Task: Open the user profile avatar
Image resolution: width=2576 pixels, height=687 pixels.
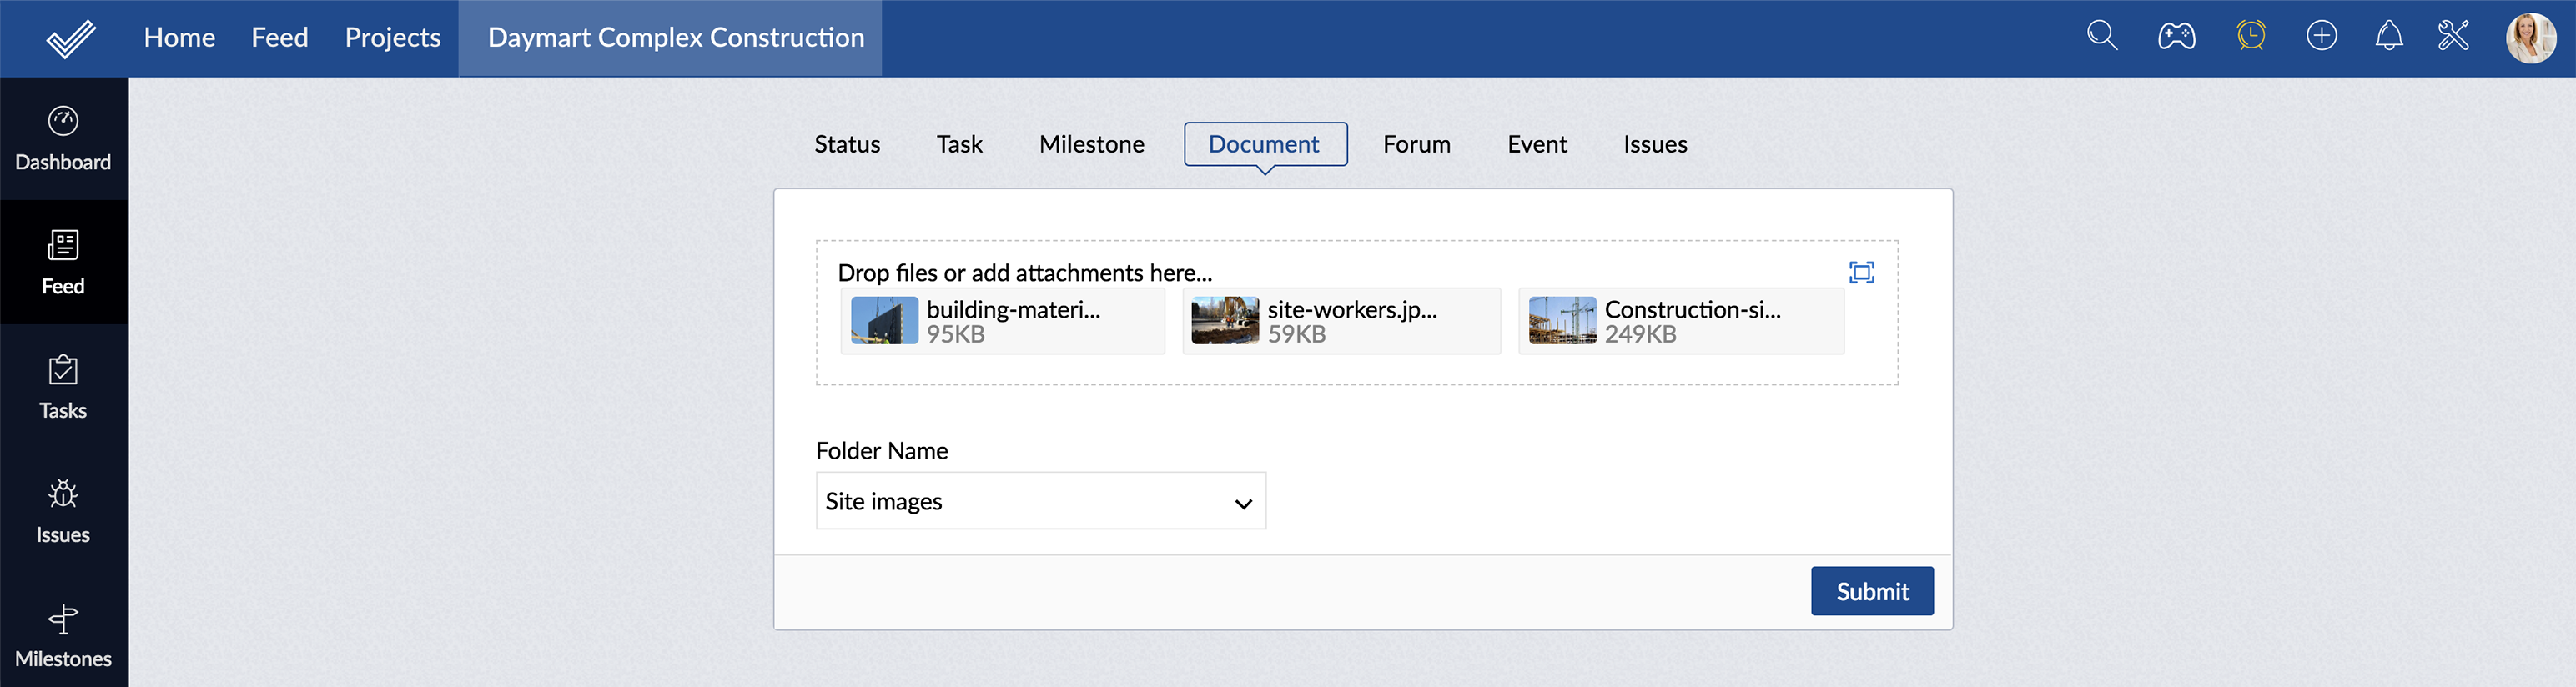Action: point(2530,38)
